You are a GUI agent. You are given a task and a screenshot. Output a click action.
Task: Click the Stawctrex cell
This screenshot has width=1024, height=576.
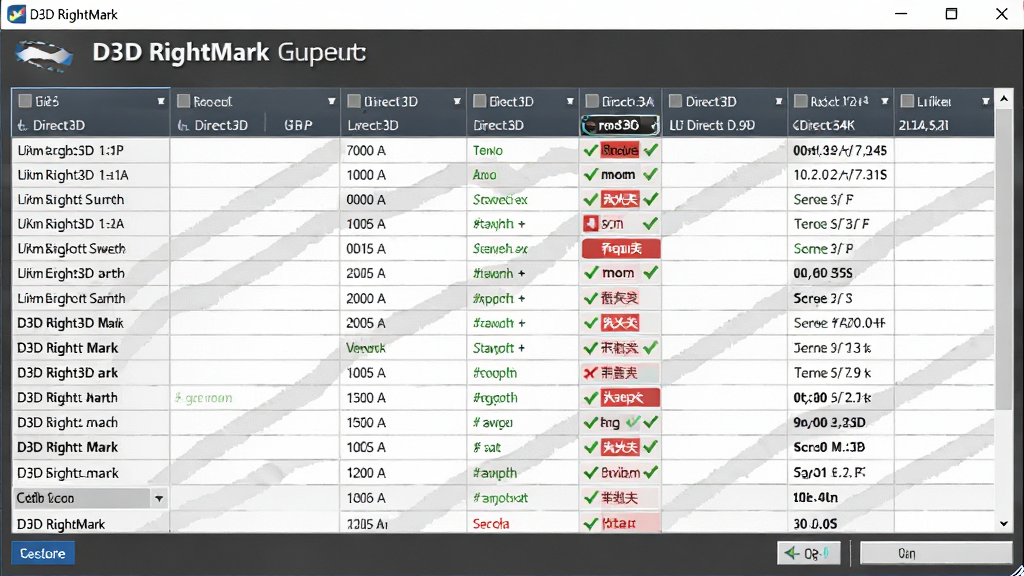pos(500,199)
